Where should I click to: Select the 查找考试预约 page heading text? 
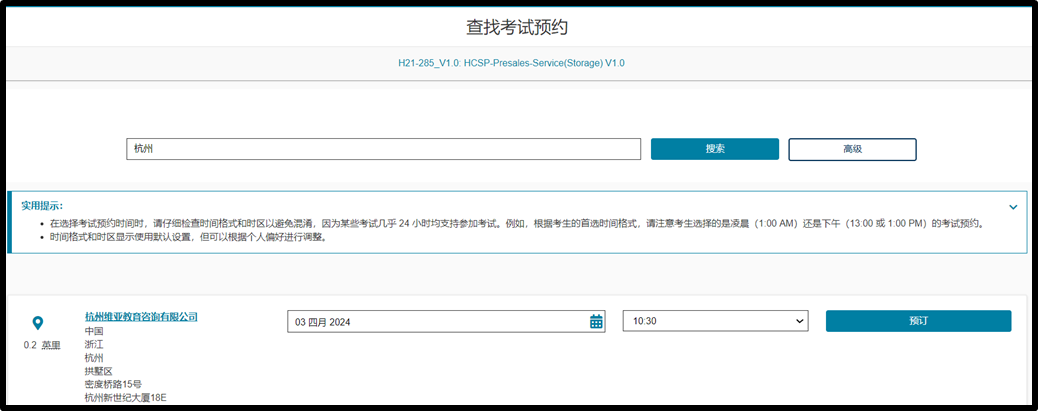coord(517,27)
